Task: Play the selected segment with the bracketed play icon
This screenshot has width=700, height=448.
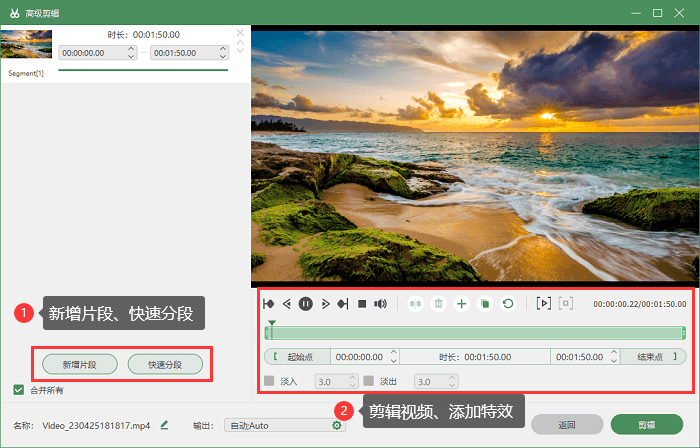Action: [x=543, y=303]
